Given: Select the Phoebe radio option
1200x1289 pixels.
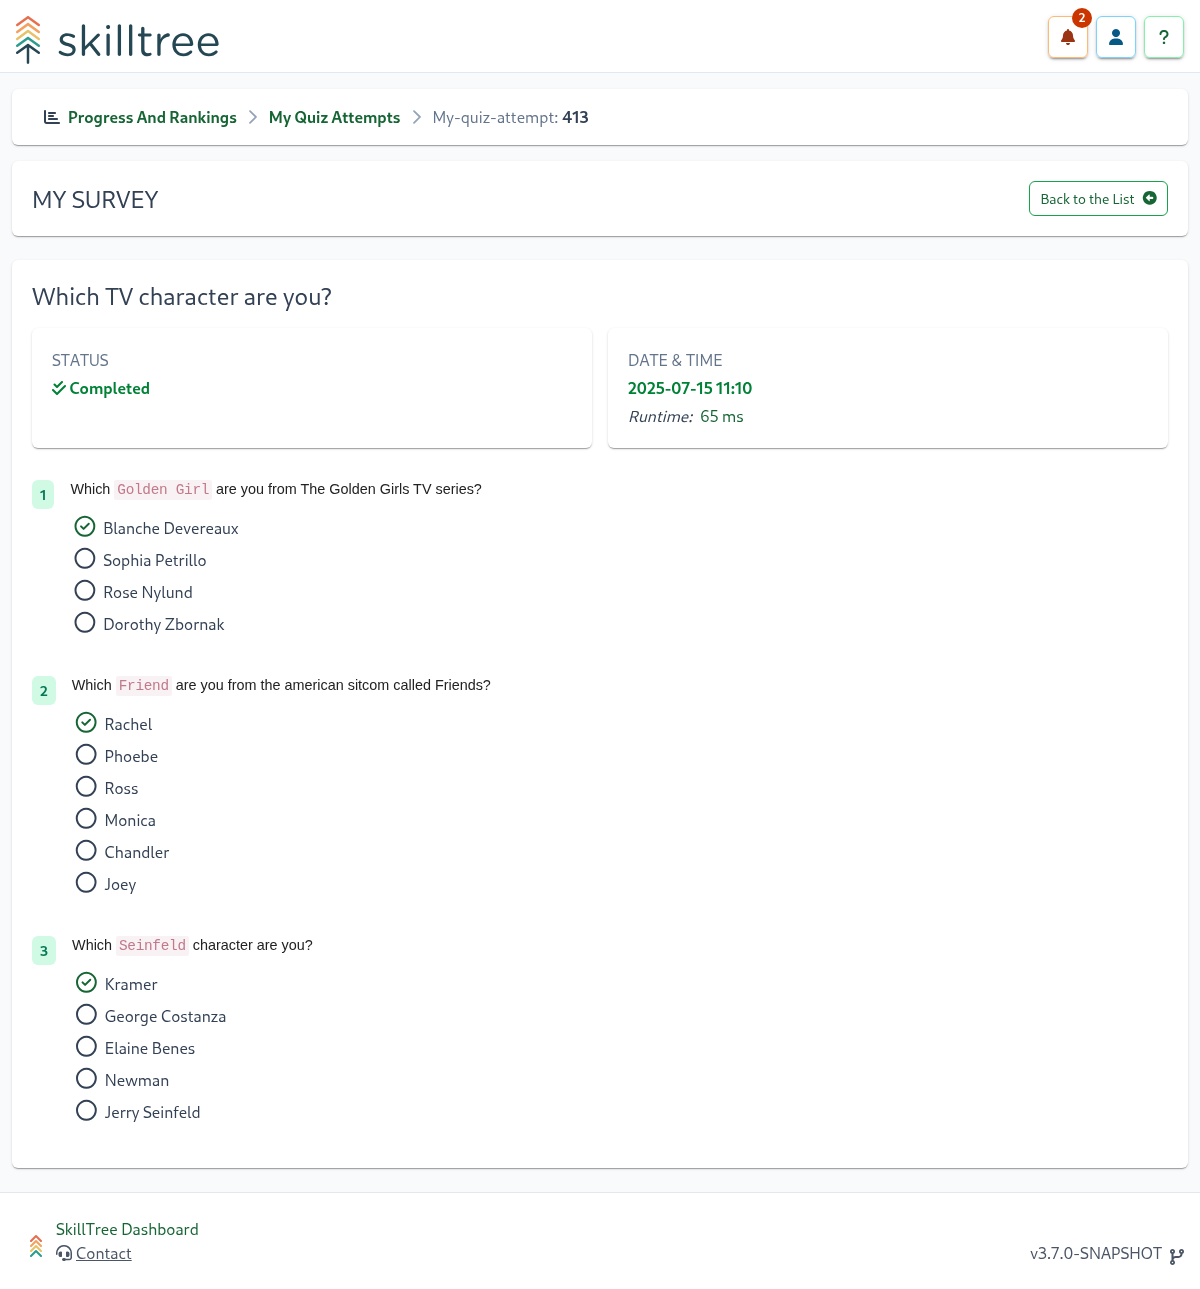Looking at the screenshot, I should click(x=87, y=754).
